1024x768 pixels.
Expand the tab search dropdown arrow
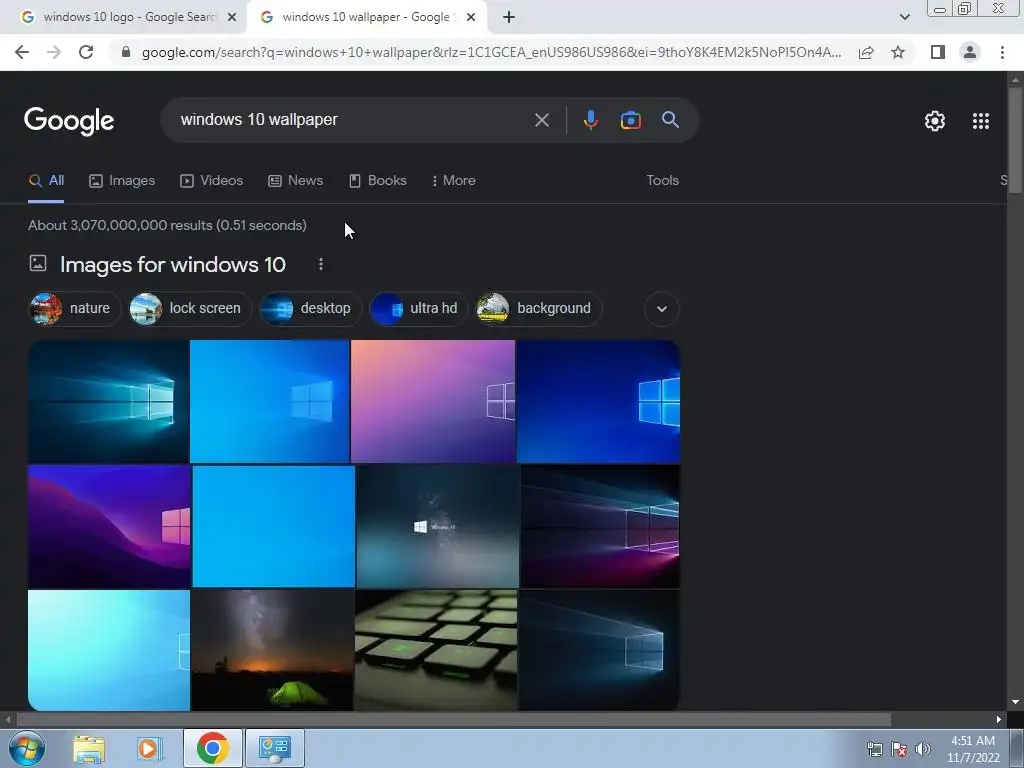[904, 17]
